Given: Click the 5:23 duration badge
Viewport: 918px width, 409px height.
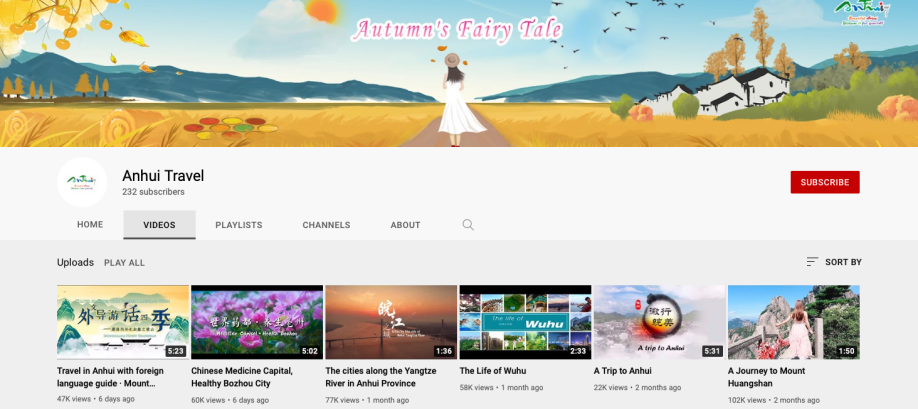Looking at the screenshot, I should (175, 351).
